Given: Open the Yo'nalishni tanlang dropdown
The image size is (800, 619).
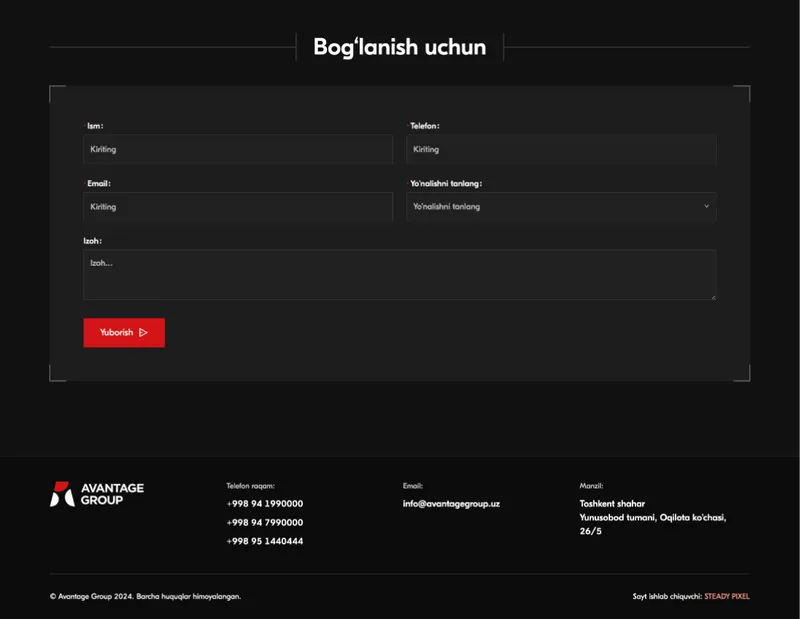Looking at the screenshot, I should (560, 206).
